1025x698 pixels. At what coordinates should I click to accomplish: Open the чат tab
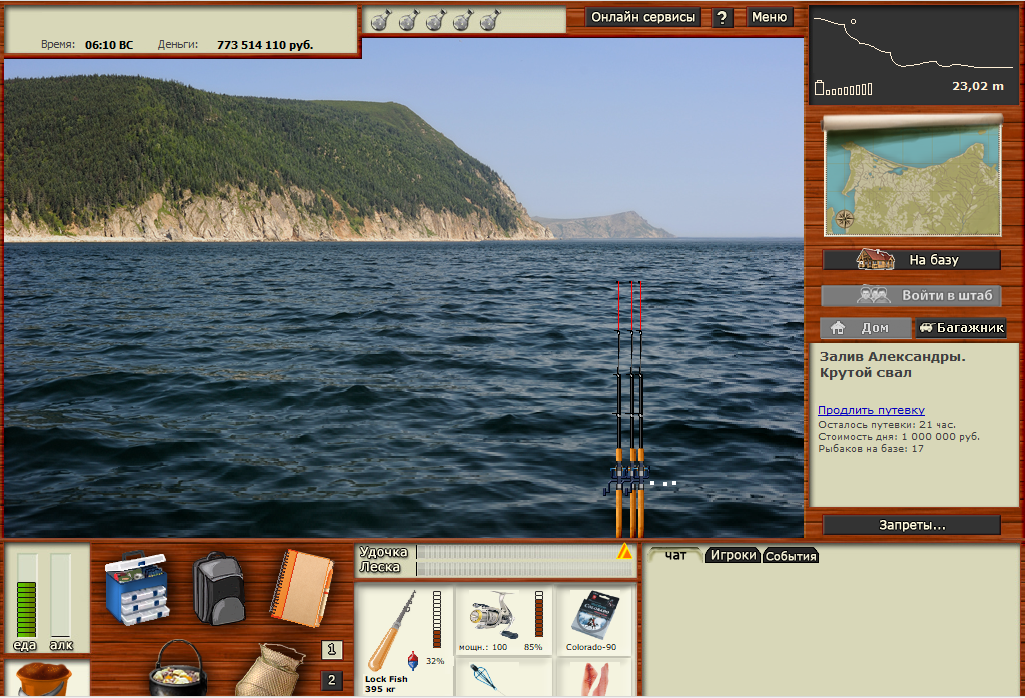pos(675,556)
